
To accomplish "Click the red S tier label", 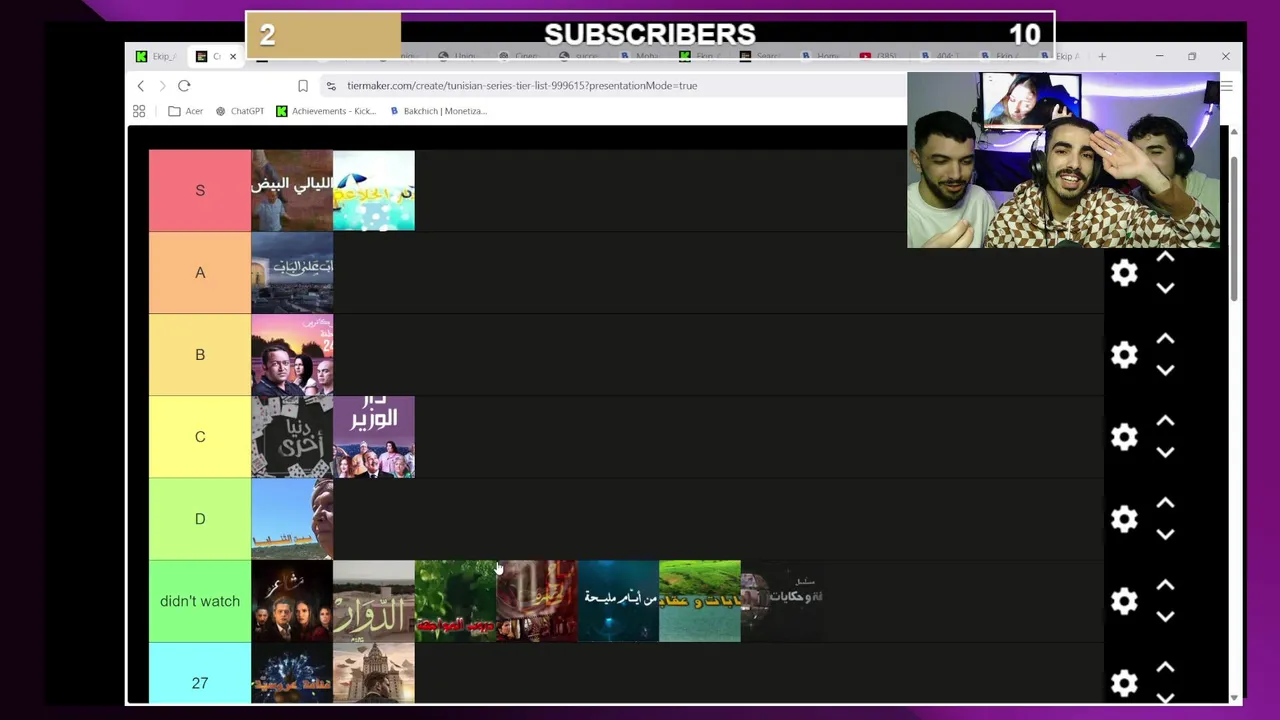I will coord(200,190).
